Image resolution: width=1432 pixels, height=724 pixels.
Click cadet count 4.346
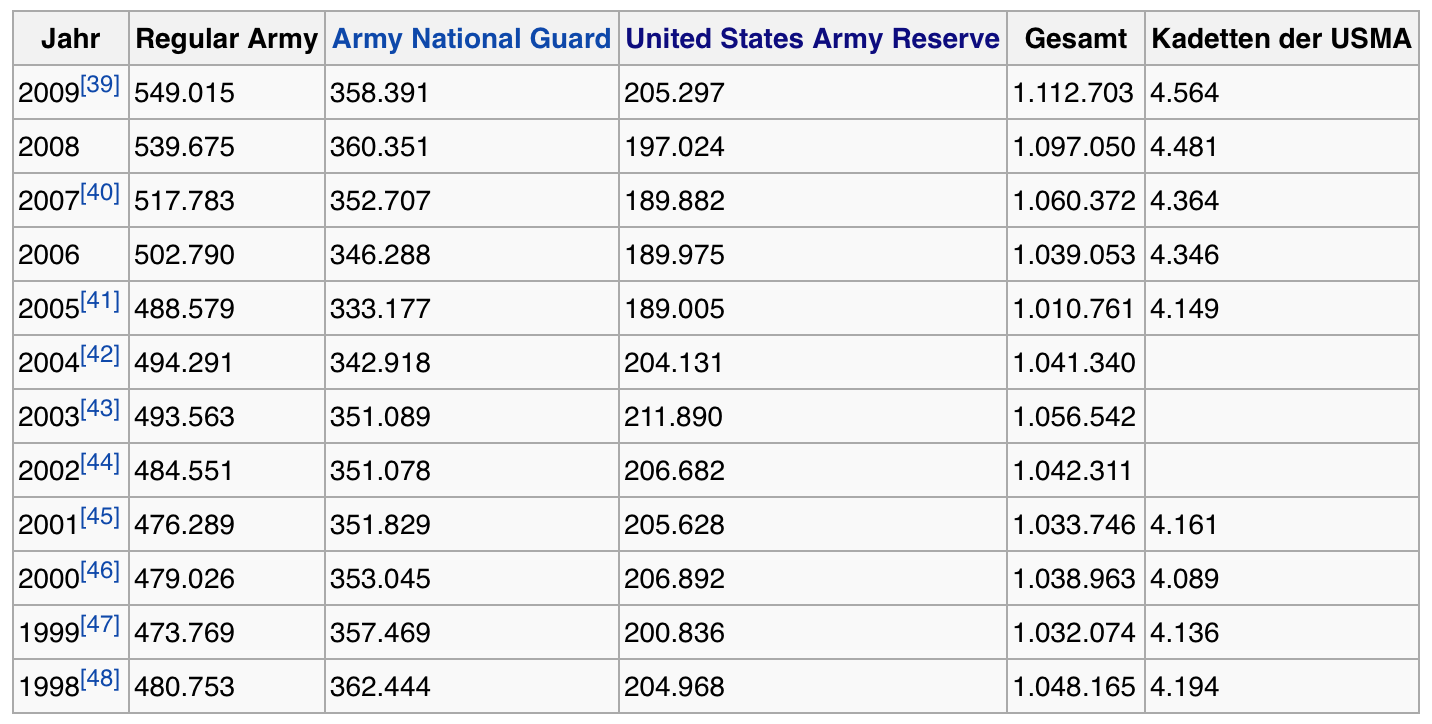1185,255
